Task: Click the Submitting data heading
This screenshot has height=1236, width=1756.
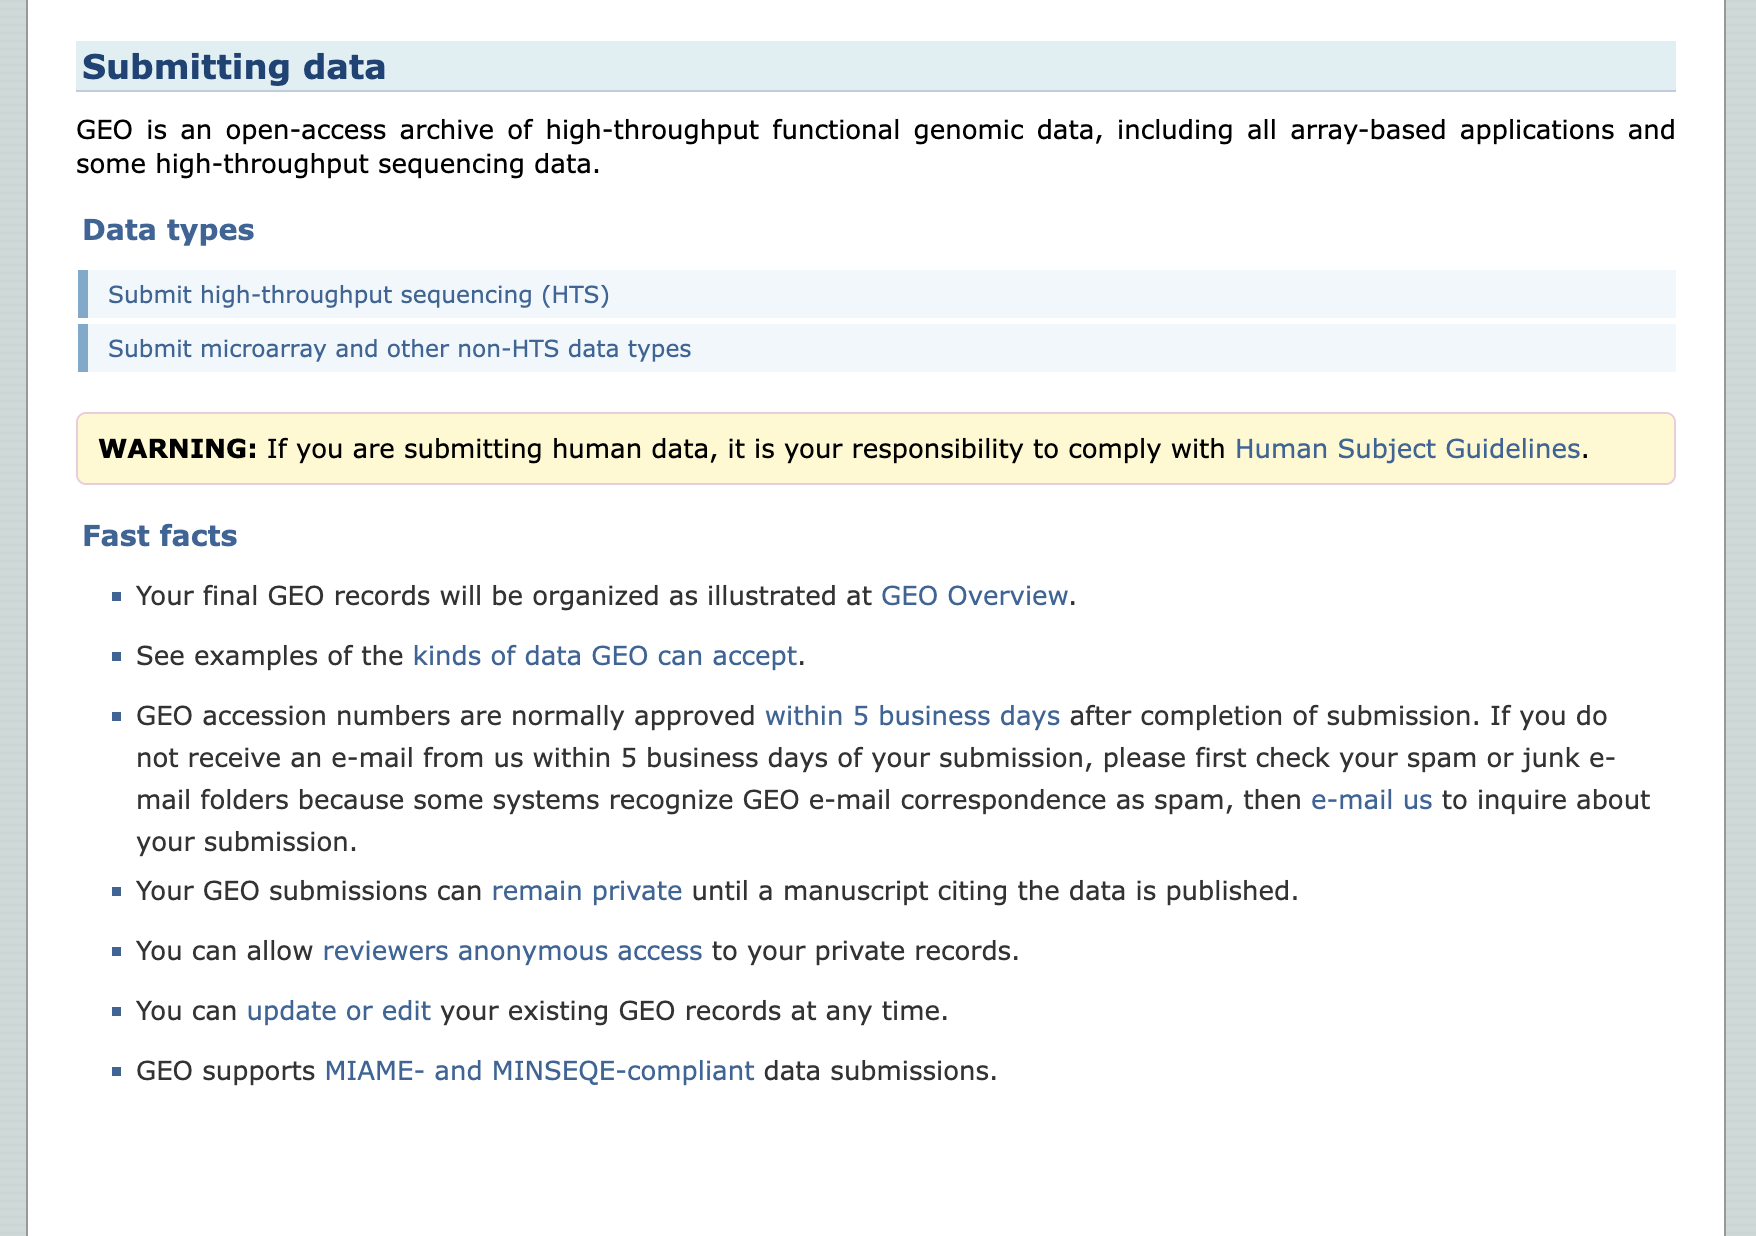Action: tap(234, 67)
